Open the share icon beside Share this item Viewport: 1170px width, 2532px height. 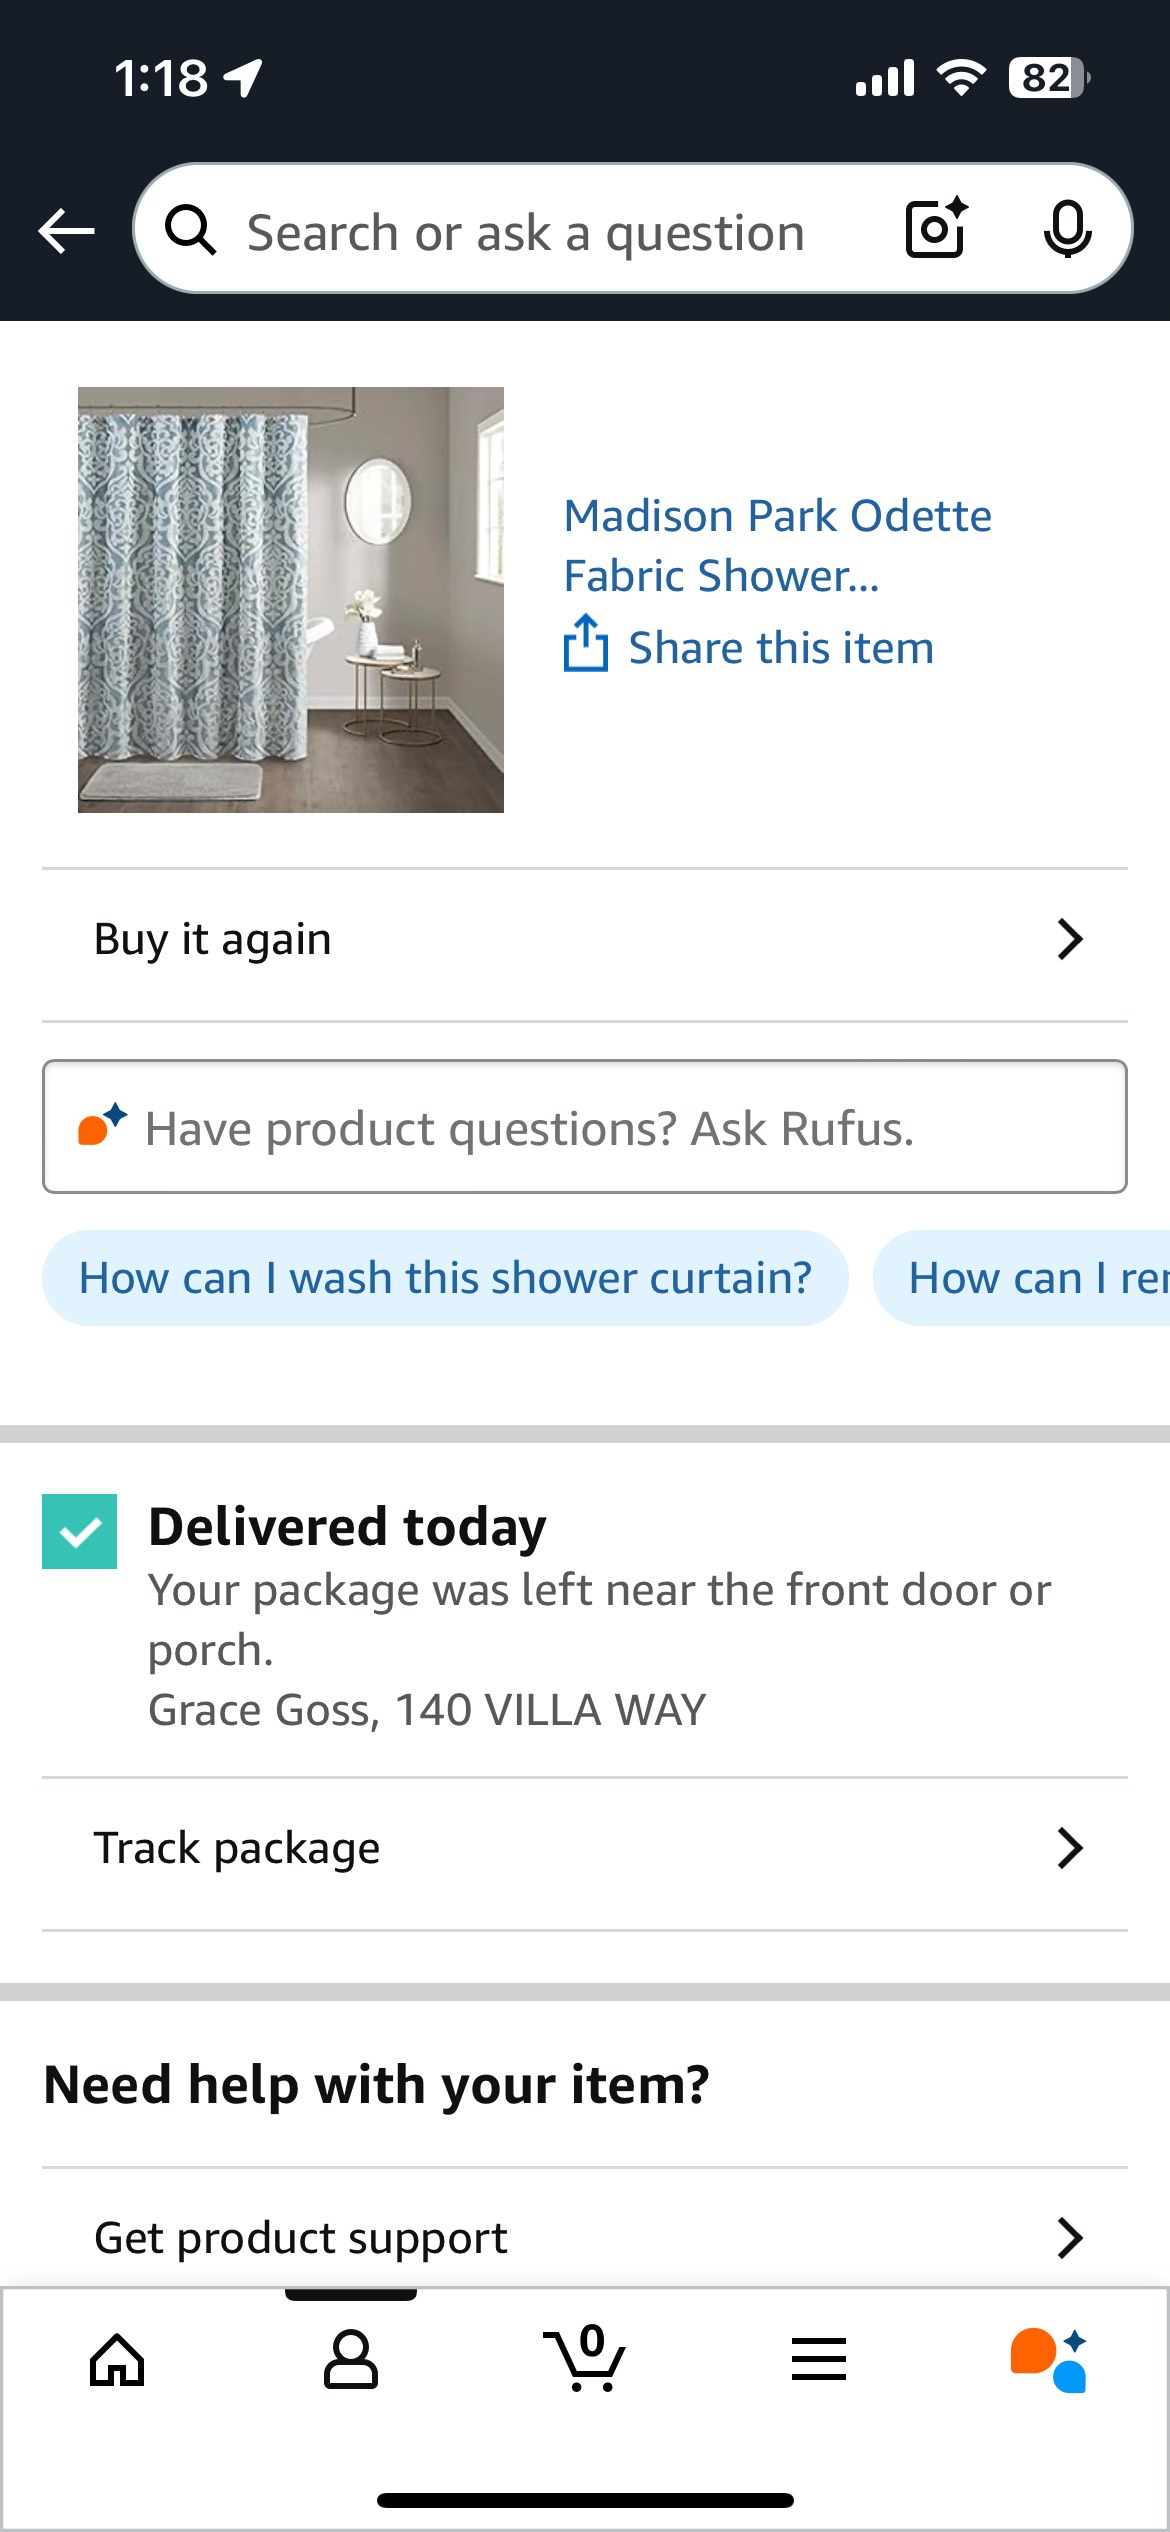coord(586,644)
